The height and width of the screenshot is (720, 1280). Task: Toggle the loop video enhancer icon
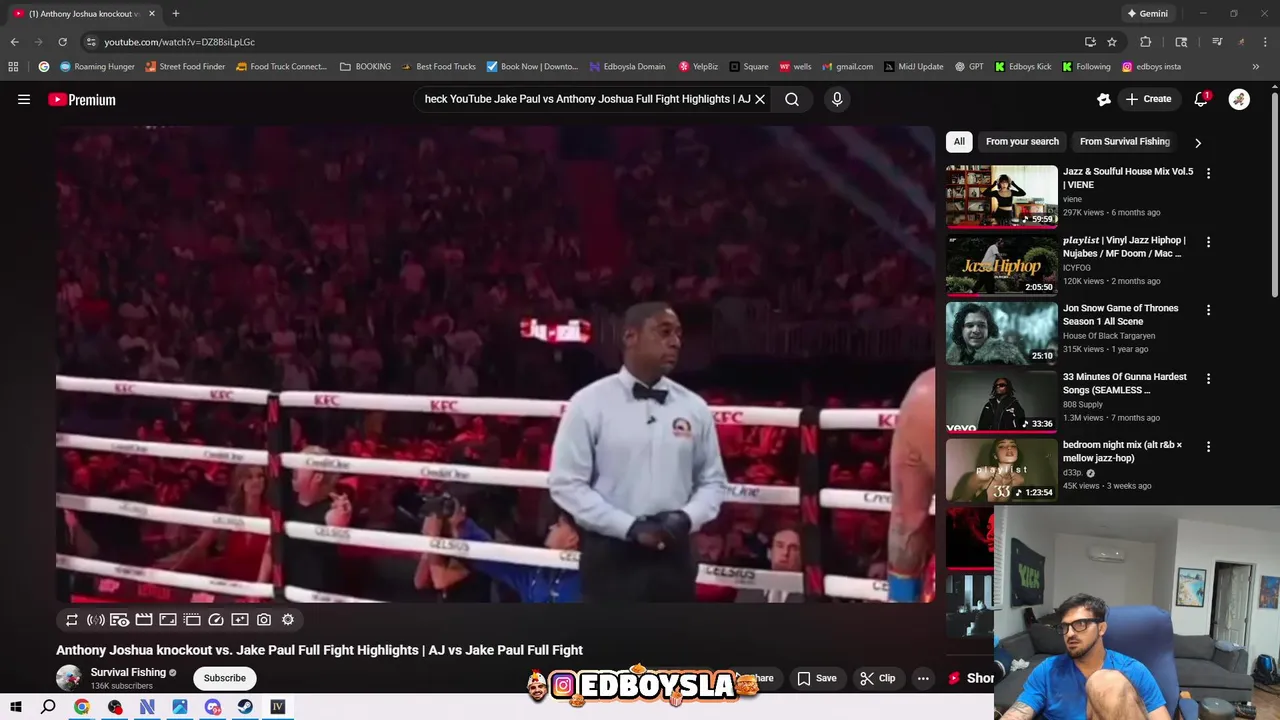(72, 620)
